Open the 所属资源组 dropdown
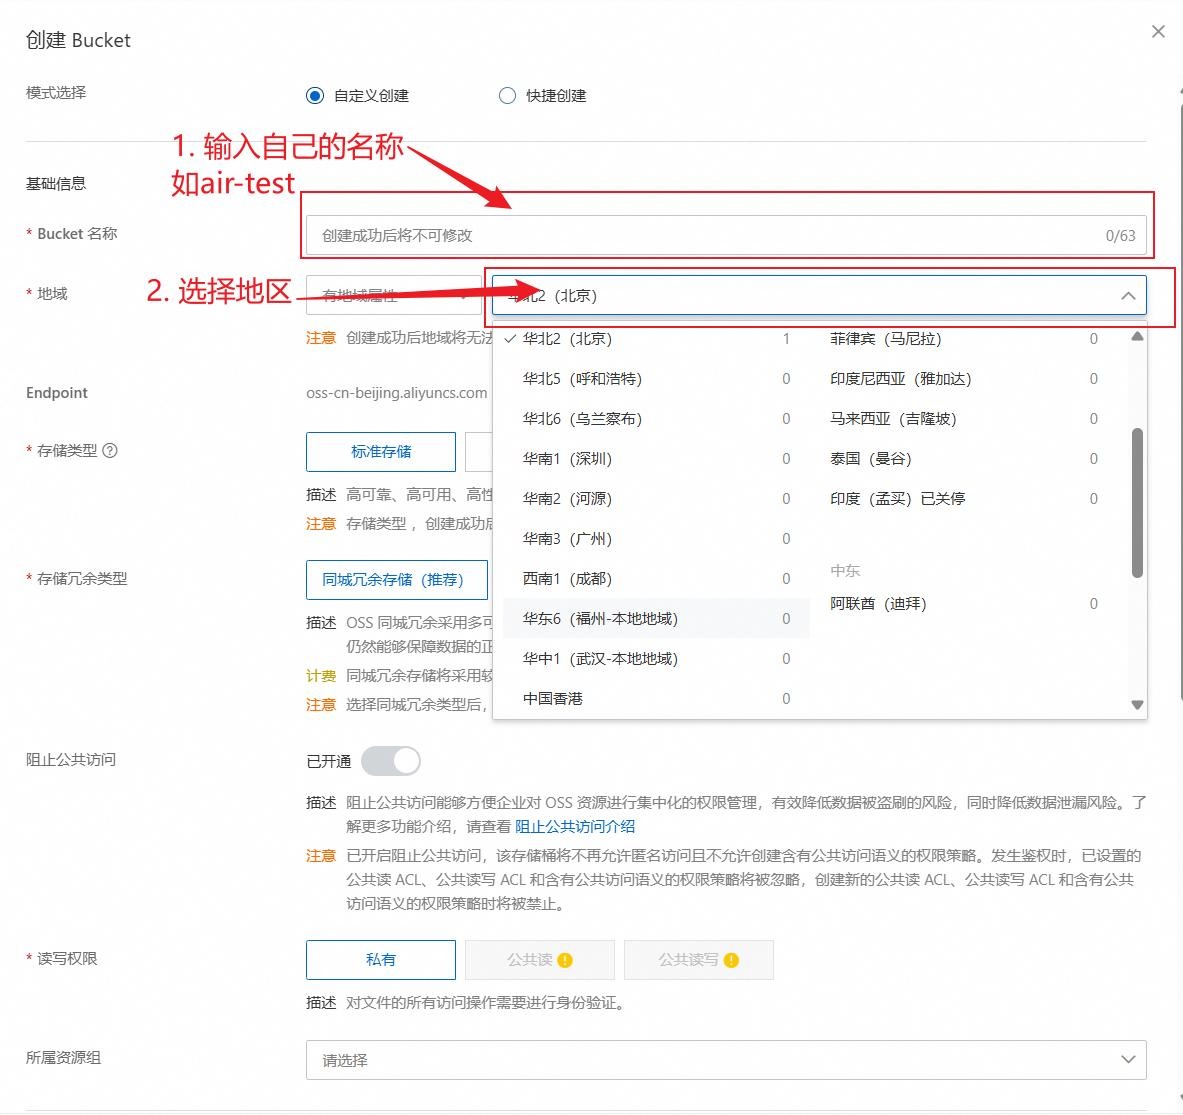 726,1060
